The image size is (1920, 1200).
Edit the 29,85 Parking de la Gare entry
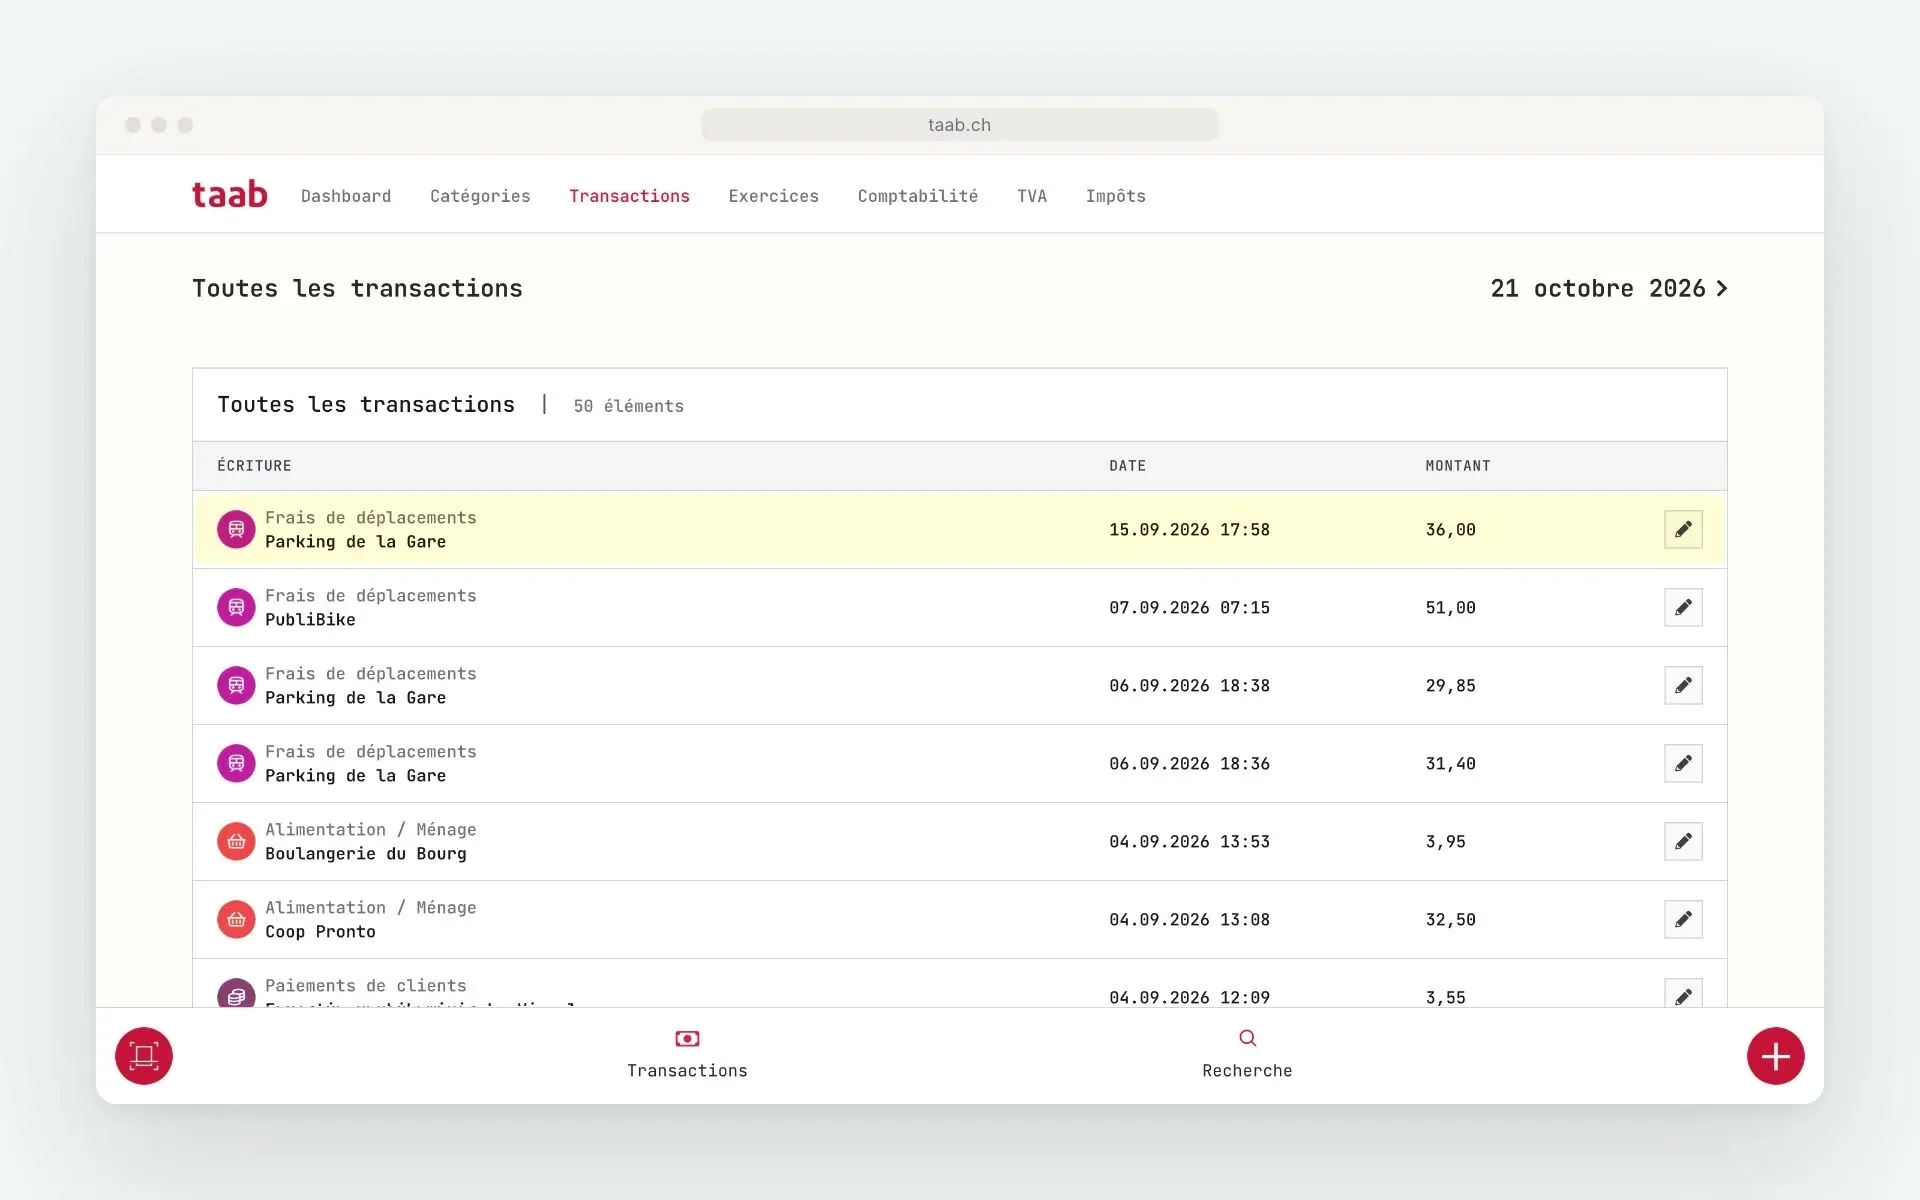click(1683, 685)
